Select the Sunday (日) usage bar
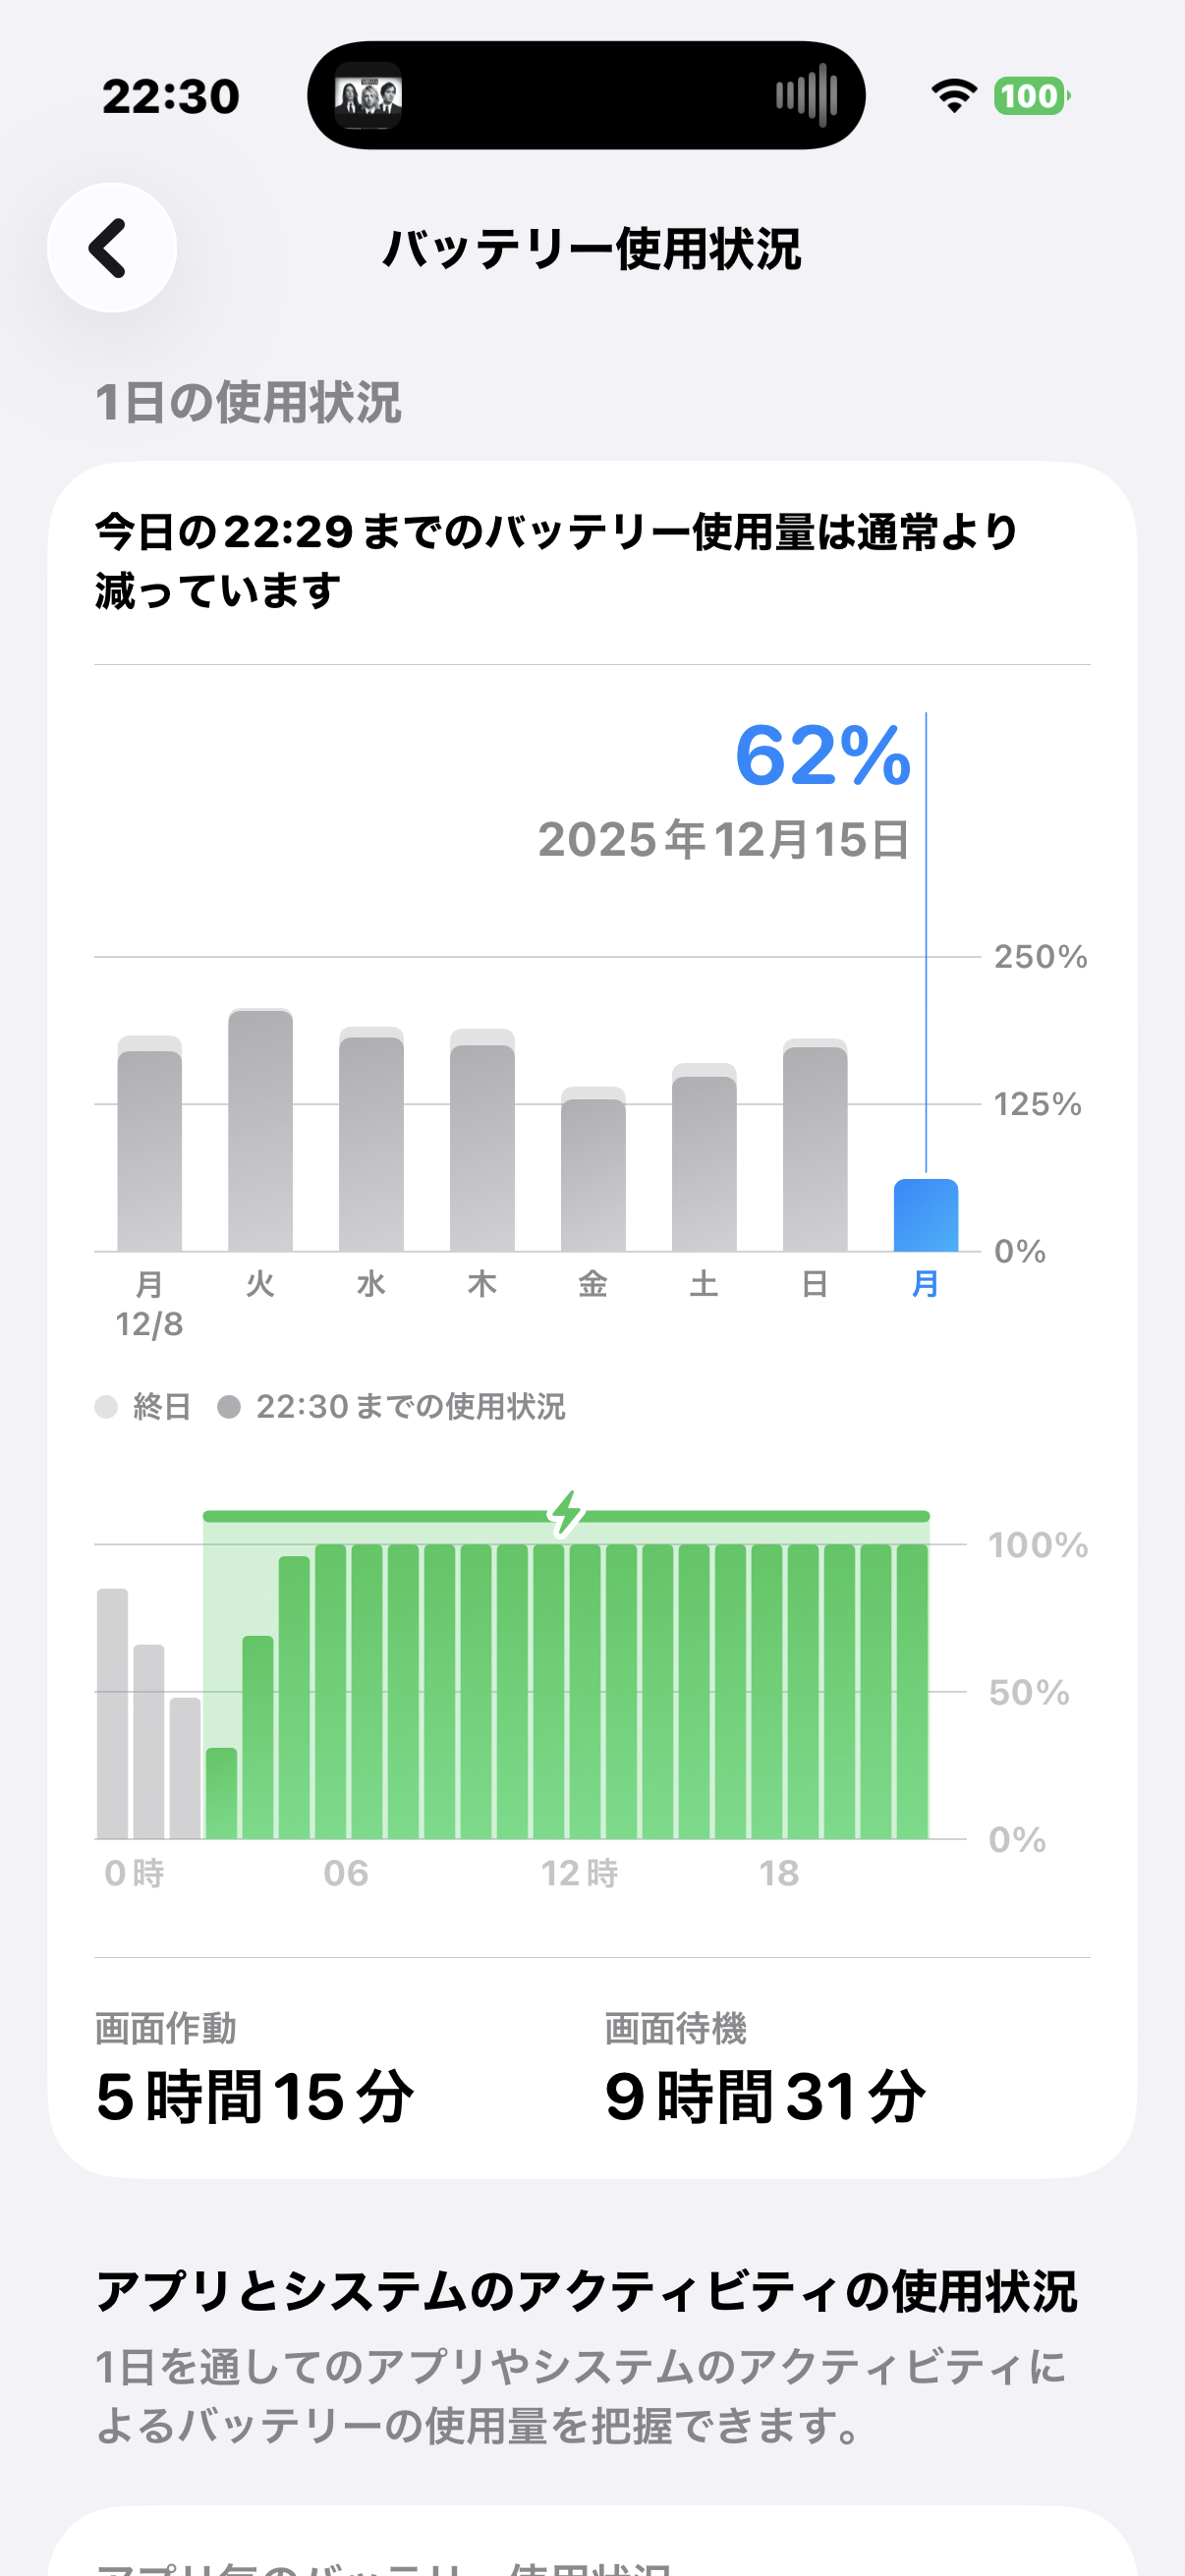The height and width of the screenshot is (2576, 1185). [815, 1148]
